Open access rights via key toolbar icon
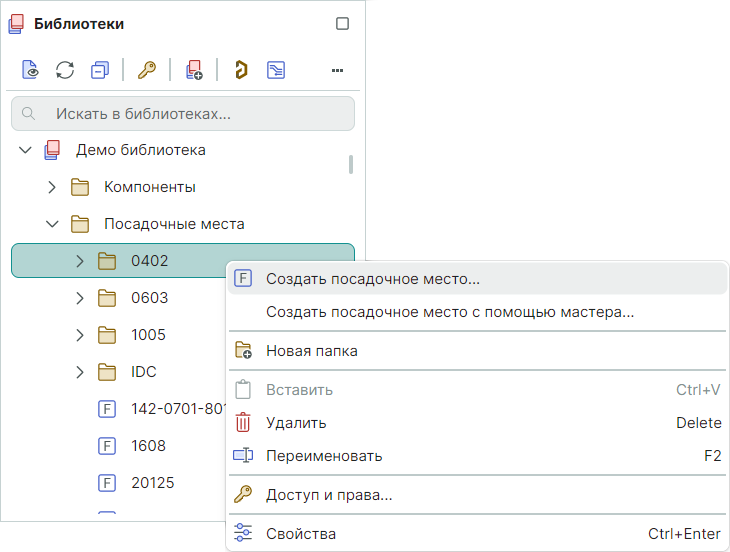 pyautogui.click(x=147, y=70)
